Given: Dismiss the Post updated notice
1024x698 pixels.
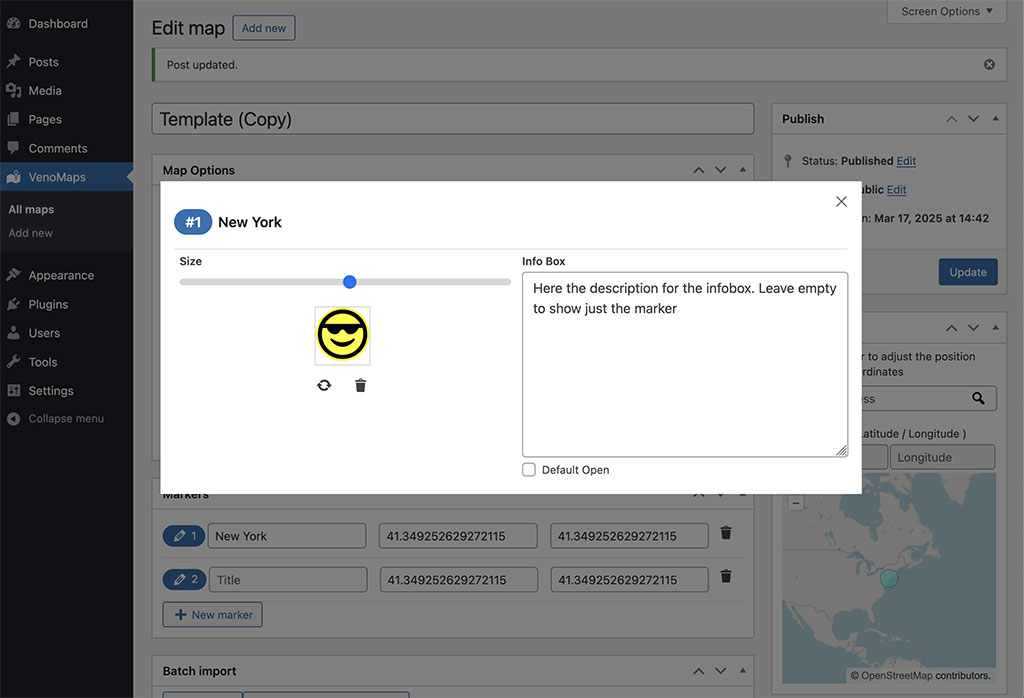Looking at the screenshot, I should pyautogui.click(x=989, y=65).
